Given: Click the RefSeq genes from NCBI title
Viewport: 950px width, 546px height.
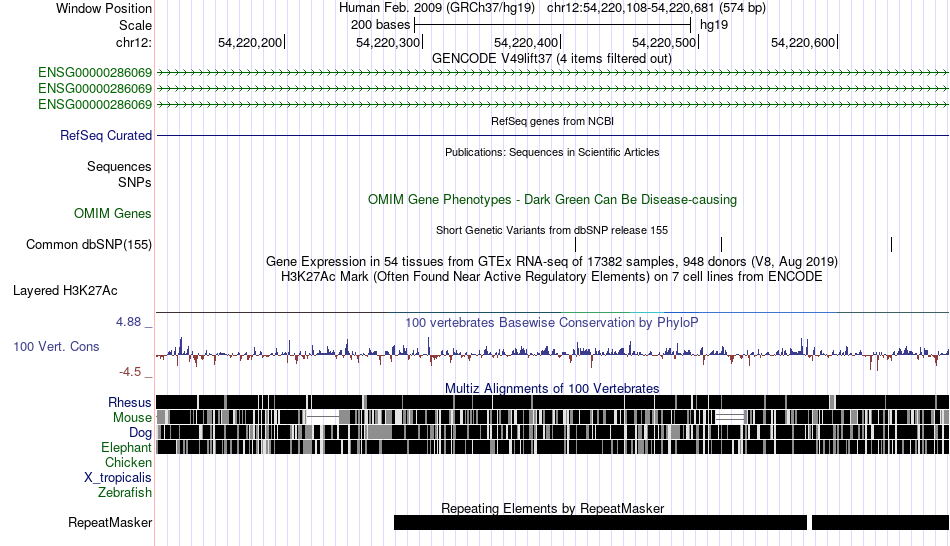Looking at the screenshot, I should (x=552, y=121).
